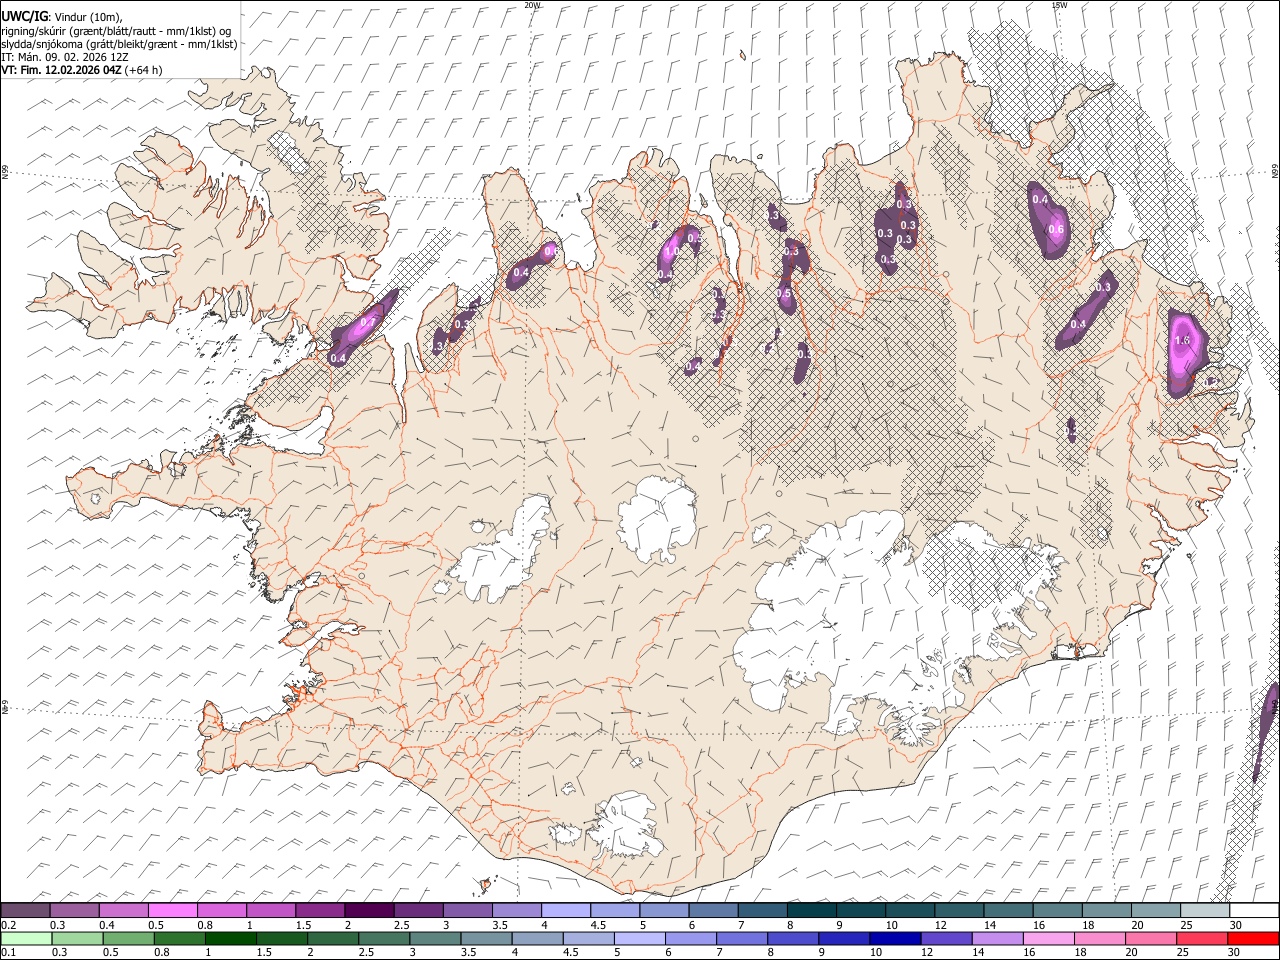The image size is (1280, 960).
Task: Select the dark purple 2 snow legend swatch
Action: point(368,911)
